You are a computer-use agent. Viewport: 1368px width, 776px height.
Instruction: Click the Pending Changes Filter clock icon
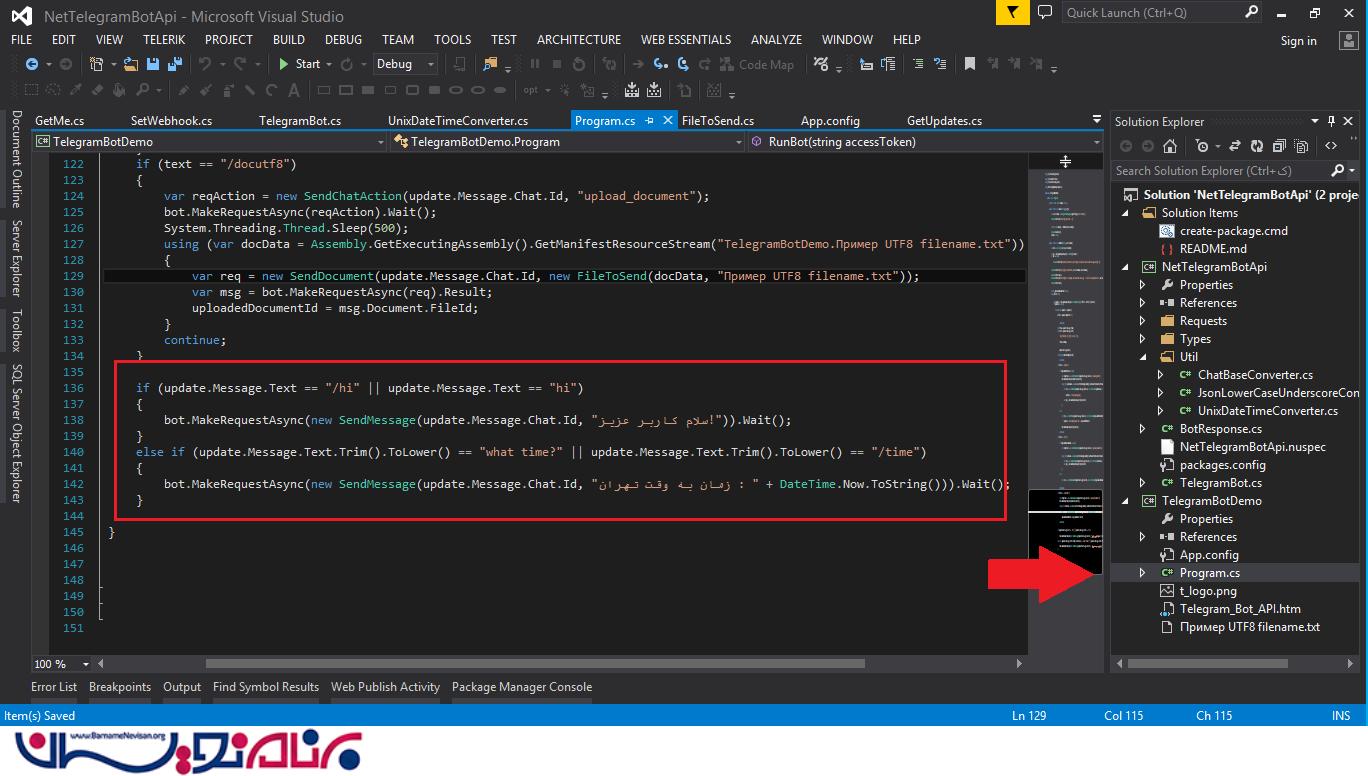point(1202,146)
